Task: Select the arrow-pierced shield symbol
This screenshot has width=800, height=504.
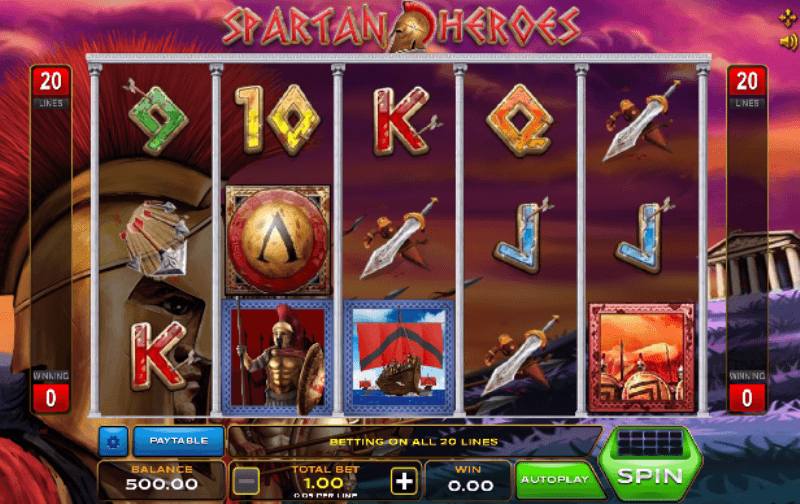Action: tap(156, 238)
